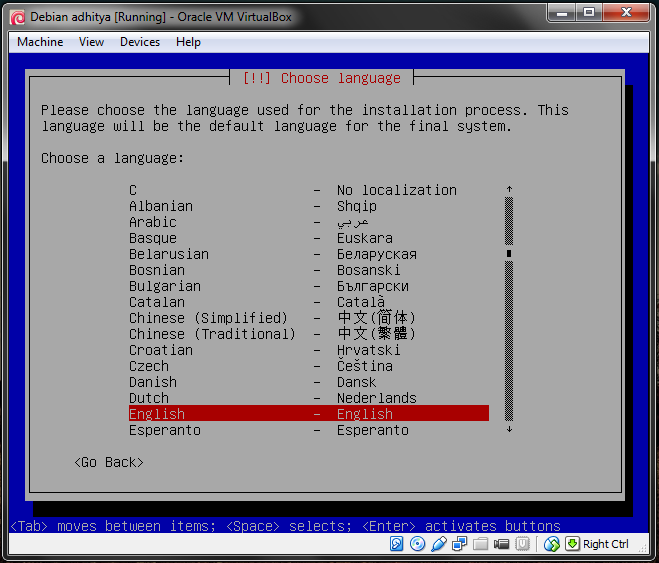This screenshot has height=563, width=659.
Task: Select the Basque language row
Action: click(x=308, y=238)
